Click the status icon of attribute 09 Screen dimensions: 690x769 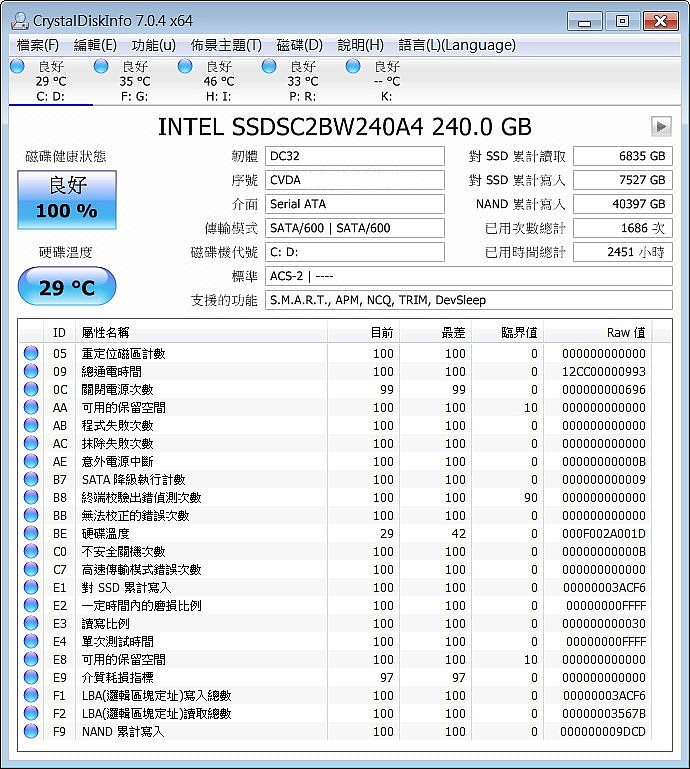31,371
